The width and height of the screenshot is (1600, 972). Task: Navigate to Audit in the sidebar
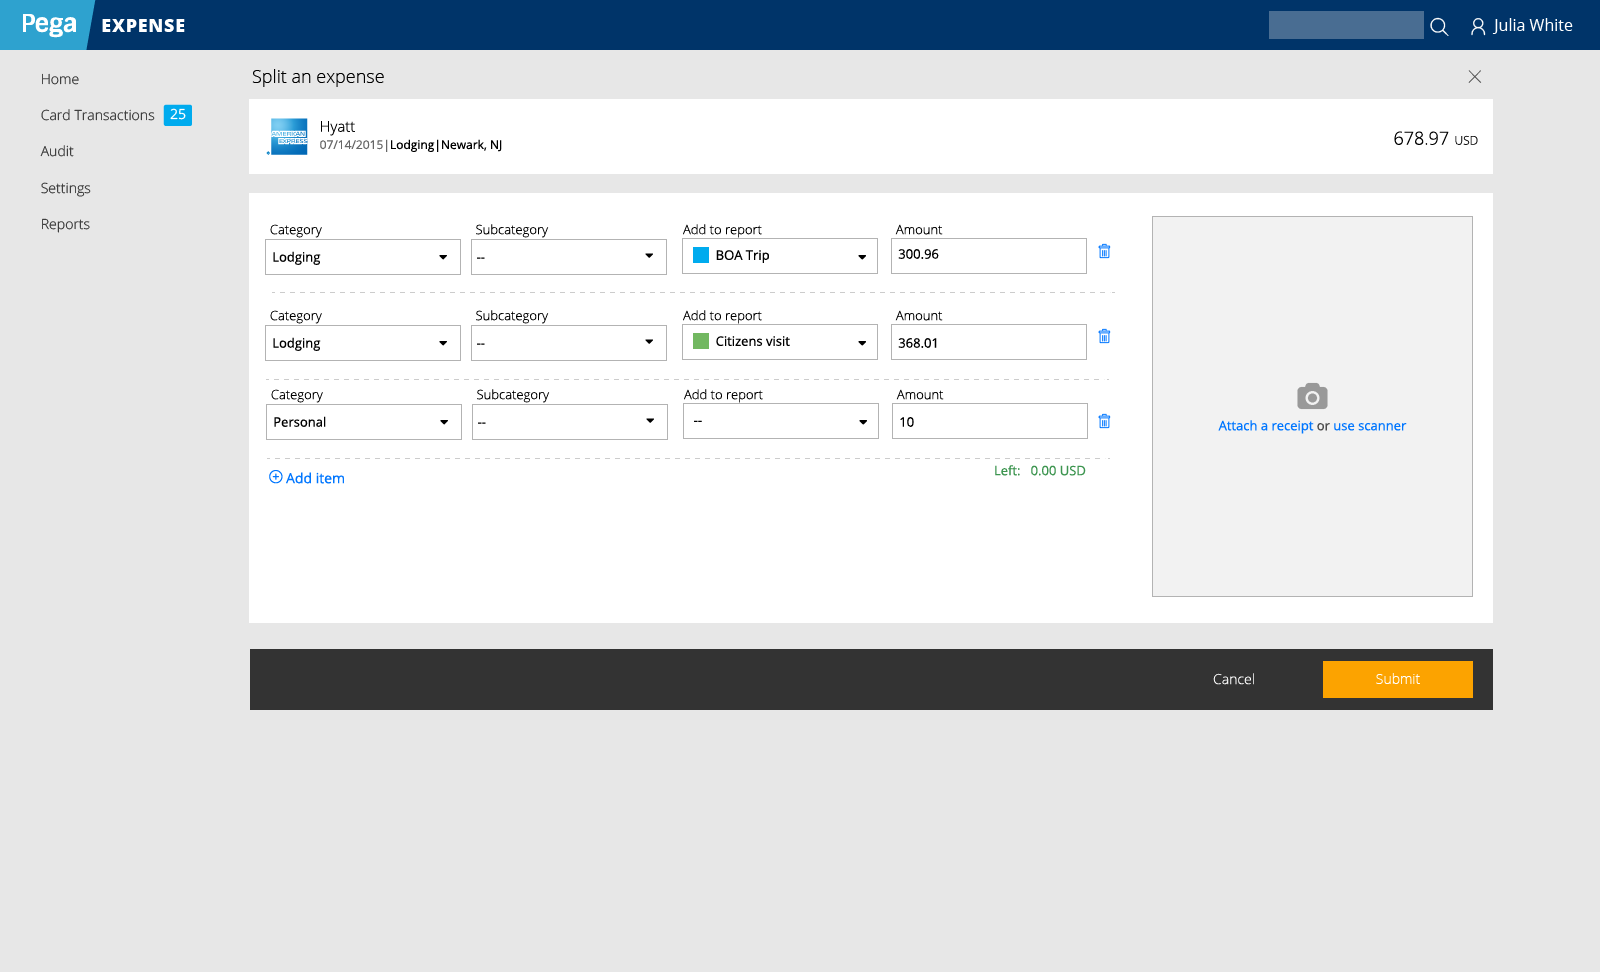click(x=57, y=151)
